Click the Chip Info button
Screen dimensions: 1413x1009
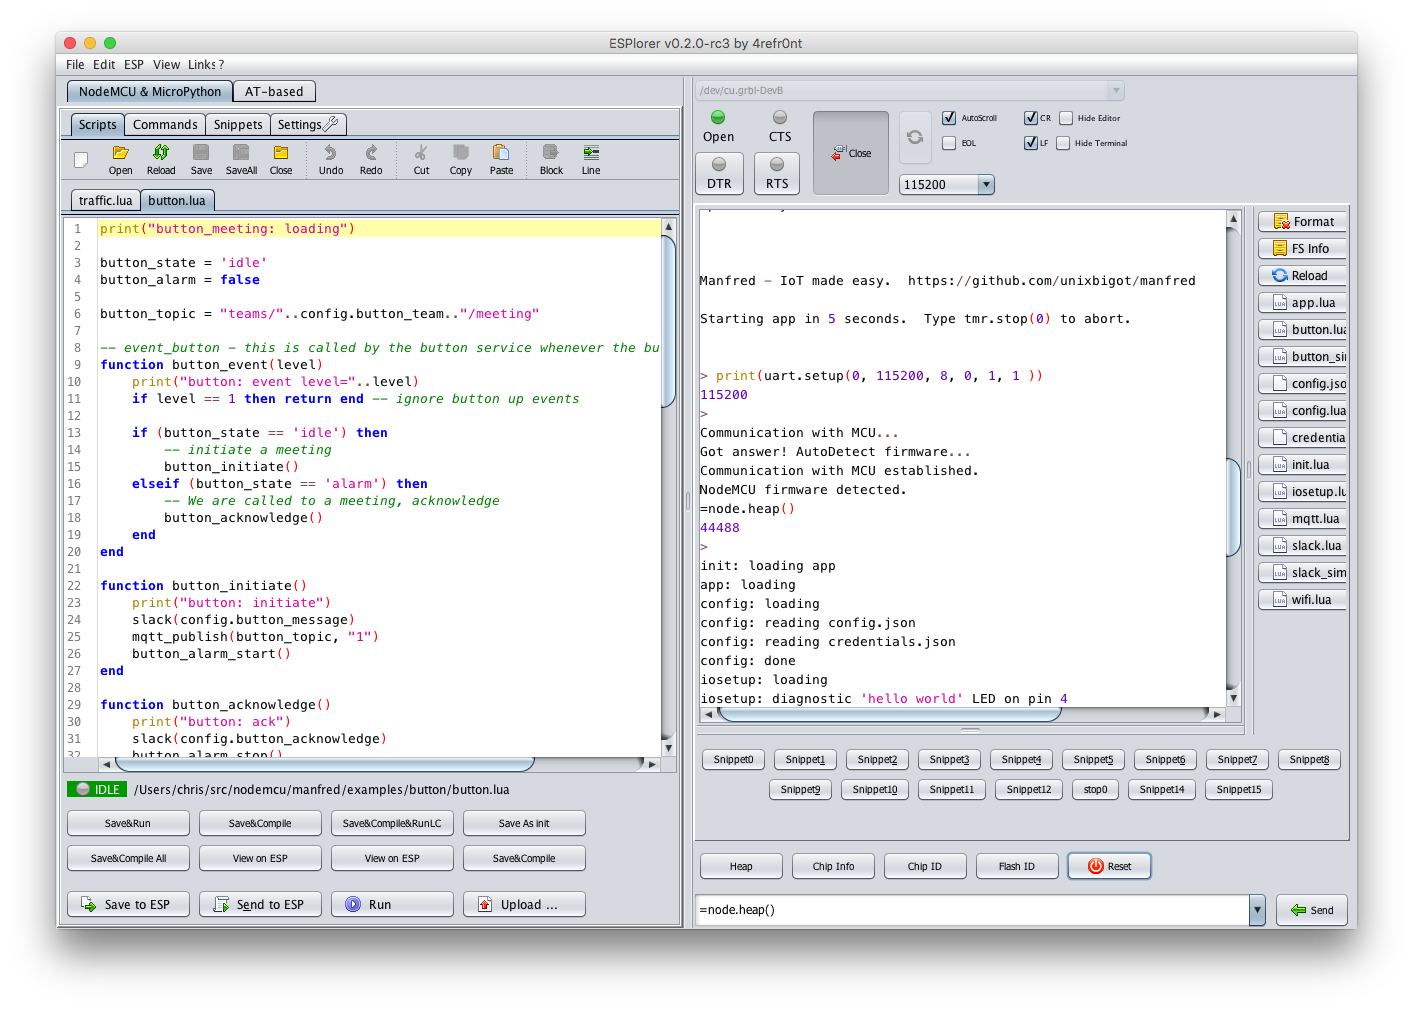tap(833, 866)
